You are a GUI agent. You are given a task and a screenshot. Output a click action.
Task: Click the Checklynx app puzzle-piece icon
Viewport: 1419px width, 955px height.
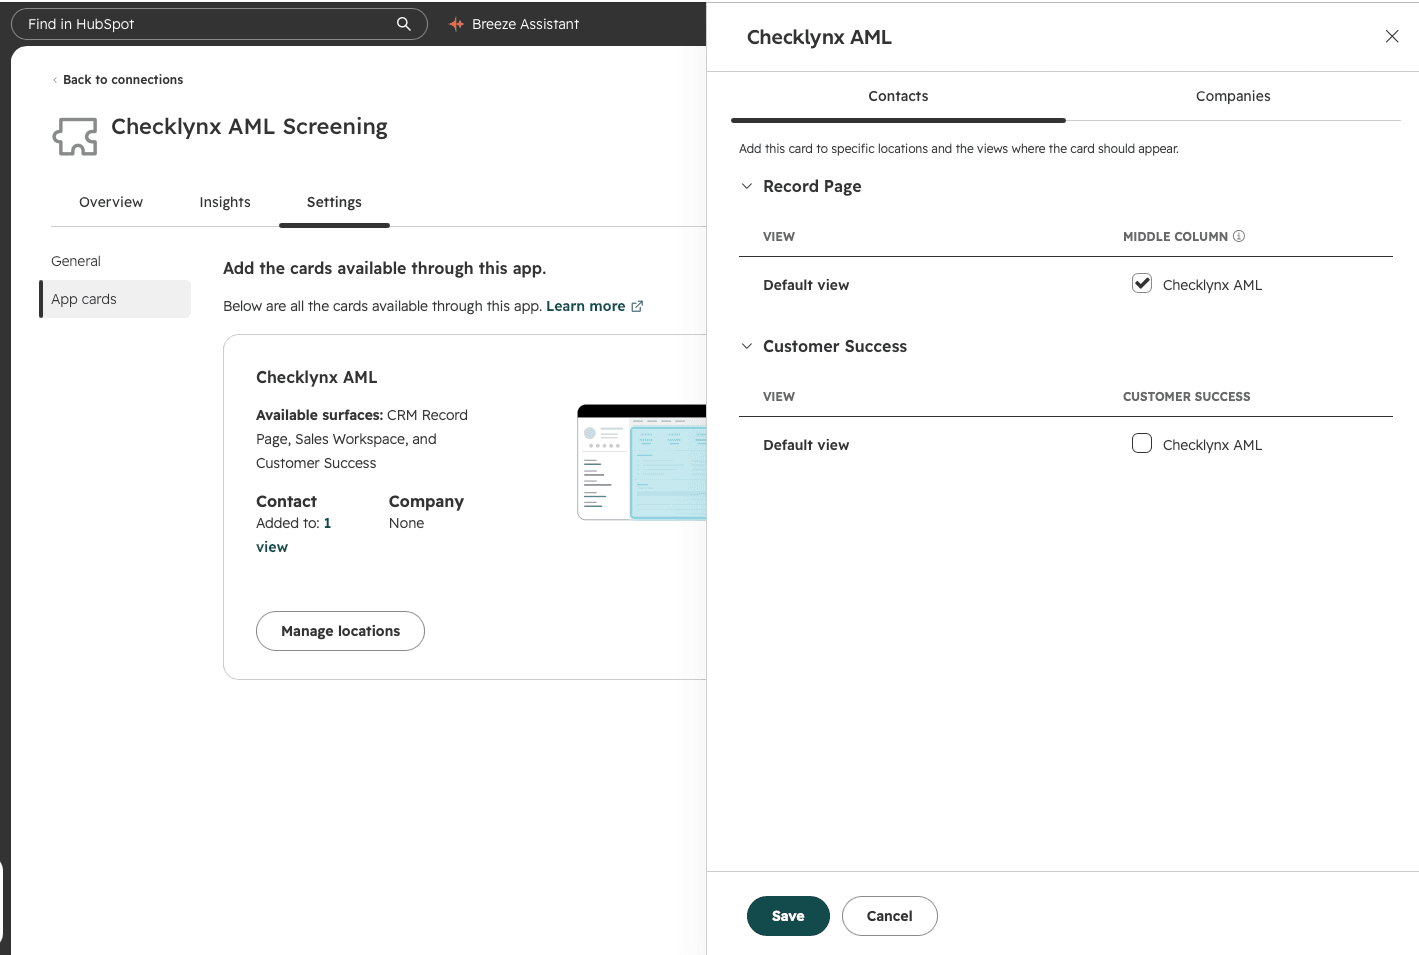point(75,136)
